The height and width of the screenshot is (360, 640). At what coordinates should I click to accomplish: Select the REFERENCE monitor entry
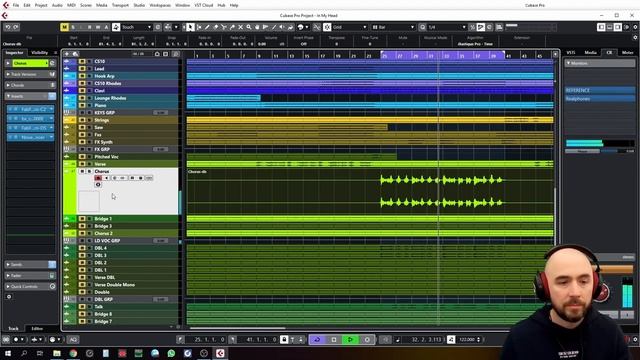click(x=600, y=90)
